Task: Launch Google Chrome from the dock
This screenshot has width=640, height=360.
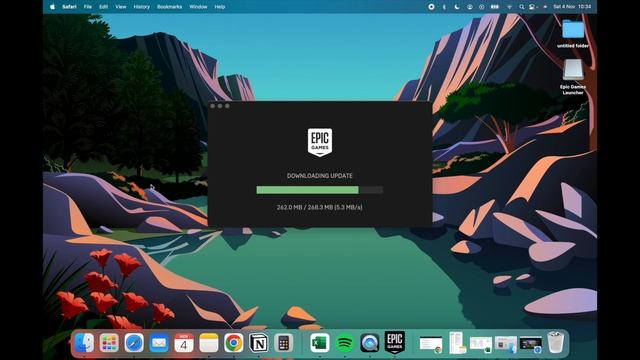Action: pyautogui.click(x=233, y=343)
